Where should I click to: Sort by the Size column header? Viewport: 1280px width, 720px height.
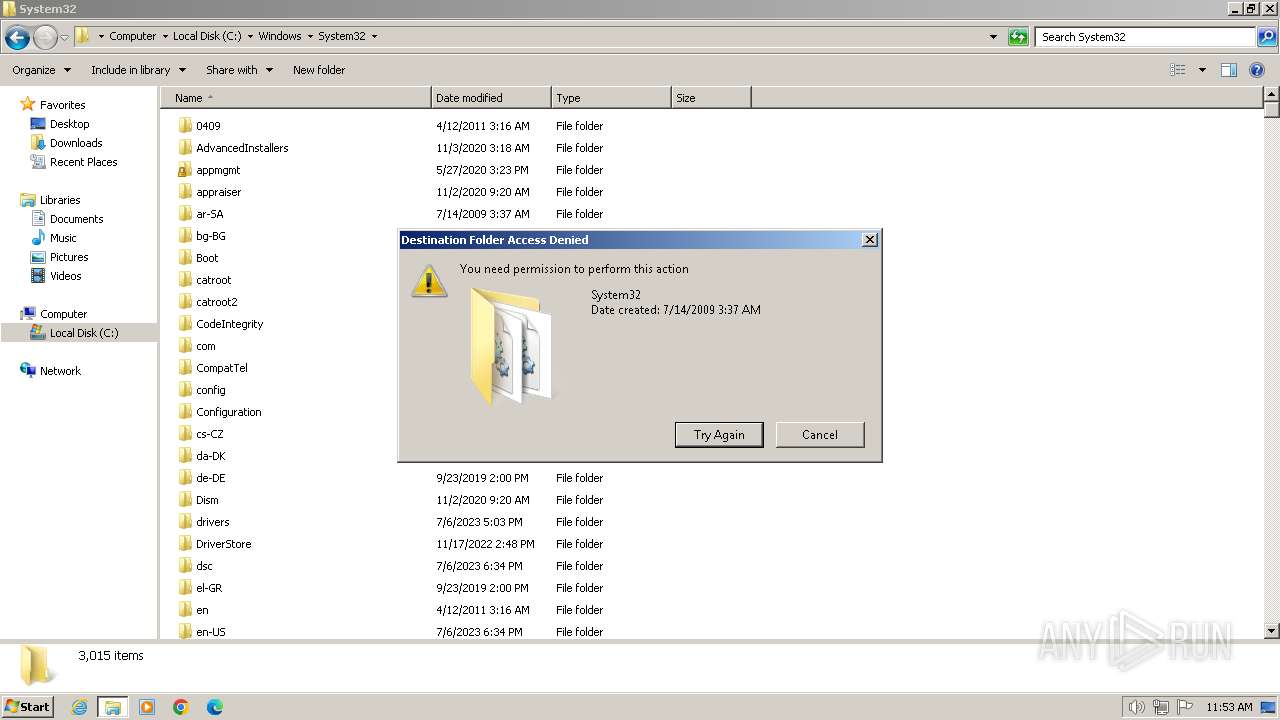pos(711,98)
